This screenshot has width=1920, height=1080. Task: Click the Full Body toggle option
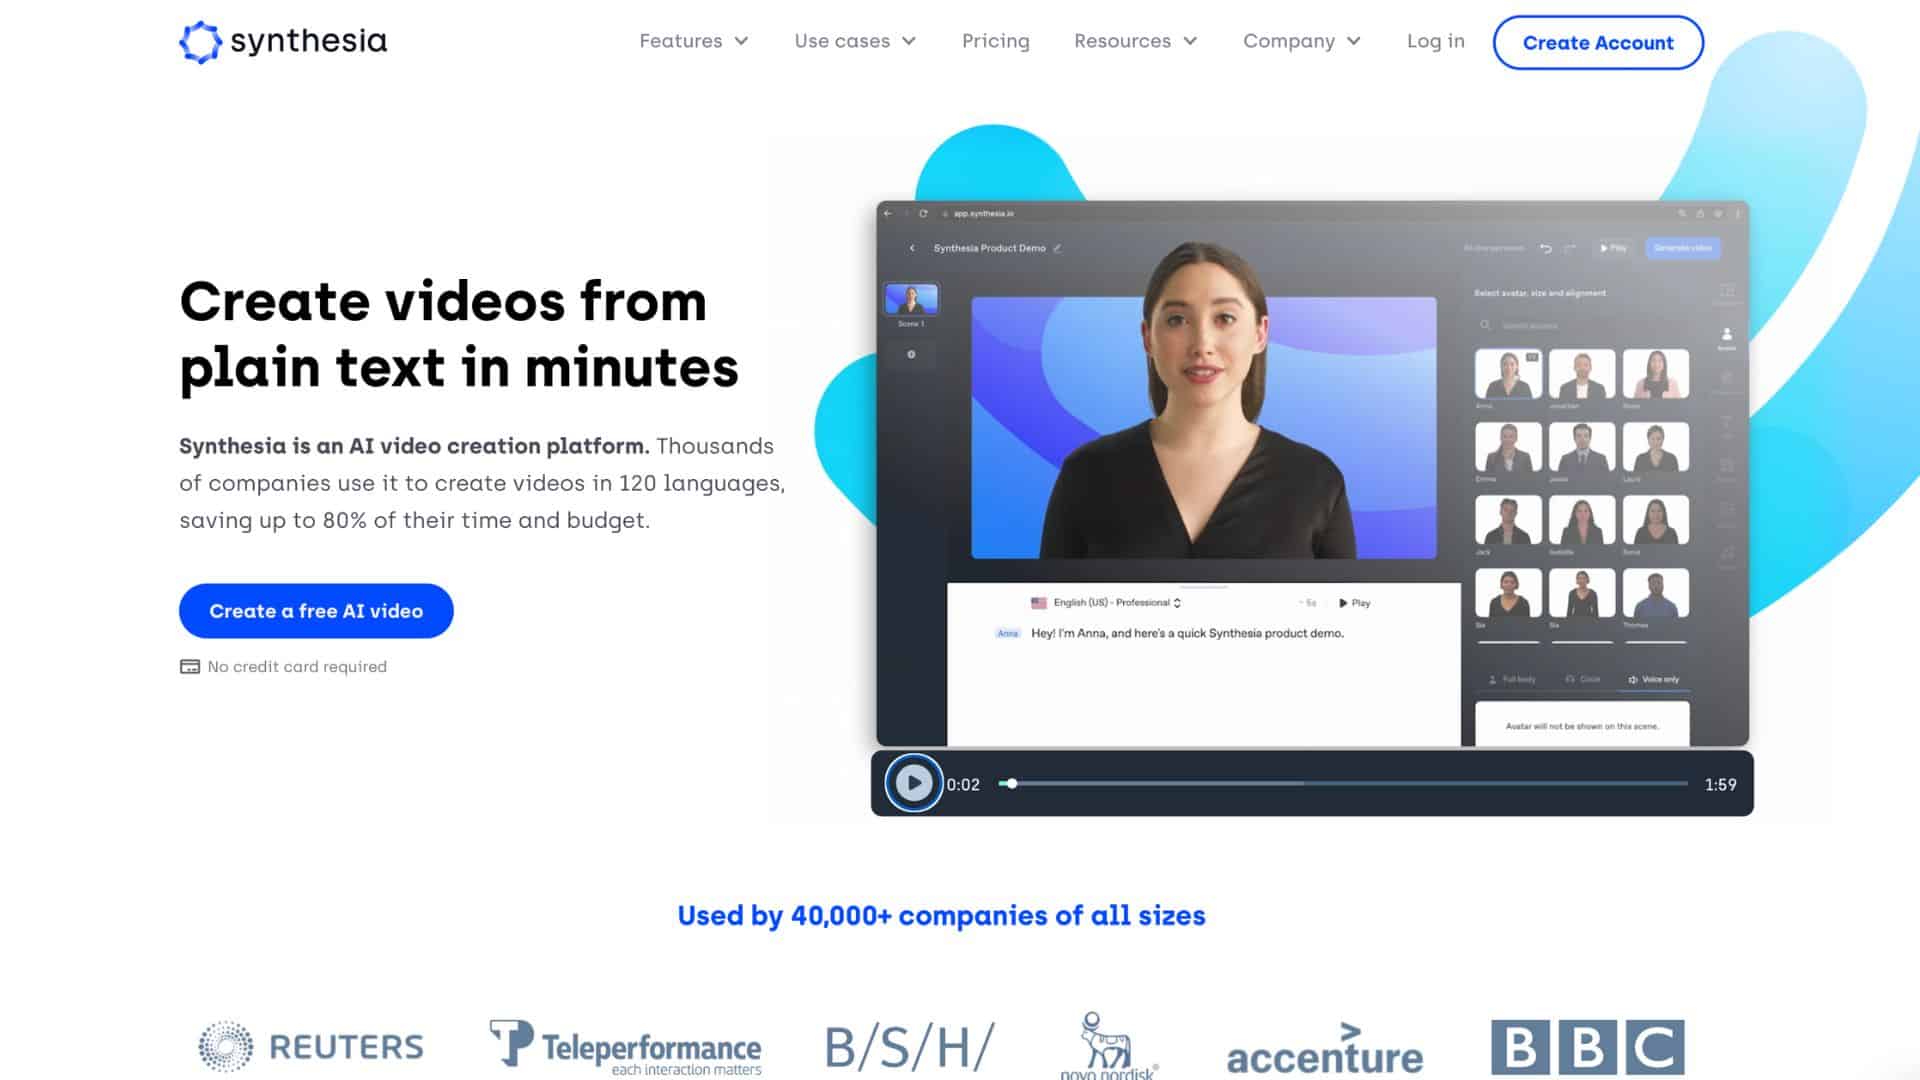[x=1516, y=678]
